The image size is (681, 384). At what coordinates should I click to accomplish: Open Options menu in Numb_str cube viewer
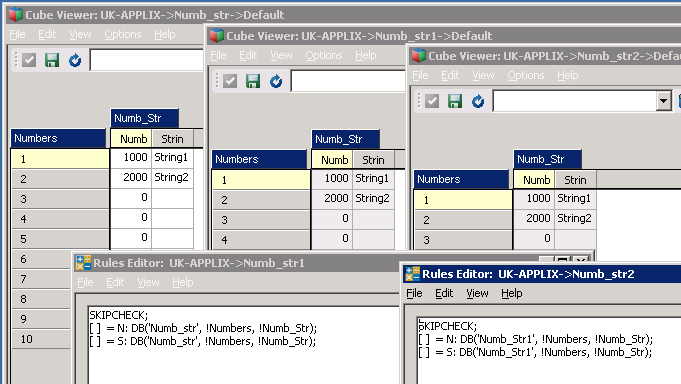tap(122, 34)
